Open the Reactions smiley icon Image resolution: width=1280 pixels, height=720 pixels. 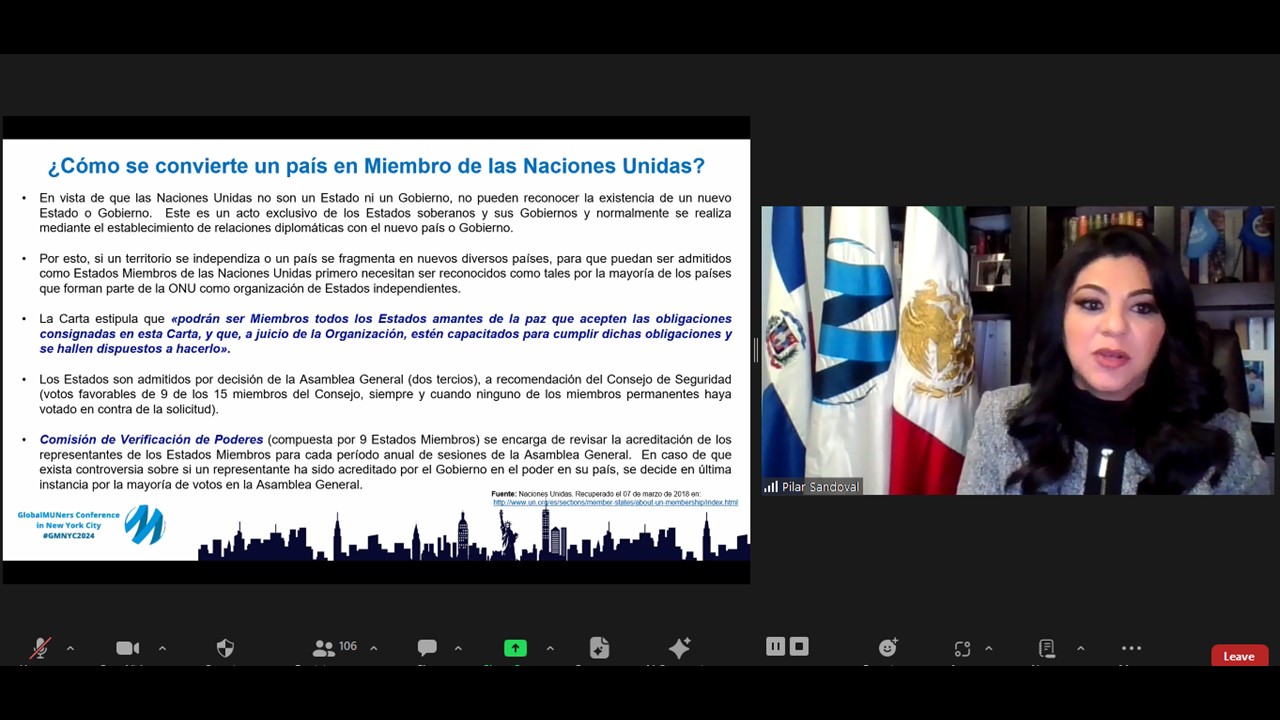point(888,648)
